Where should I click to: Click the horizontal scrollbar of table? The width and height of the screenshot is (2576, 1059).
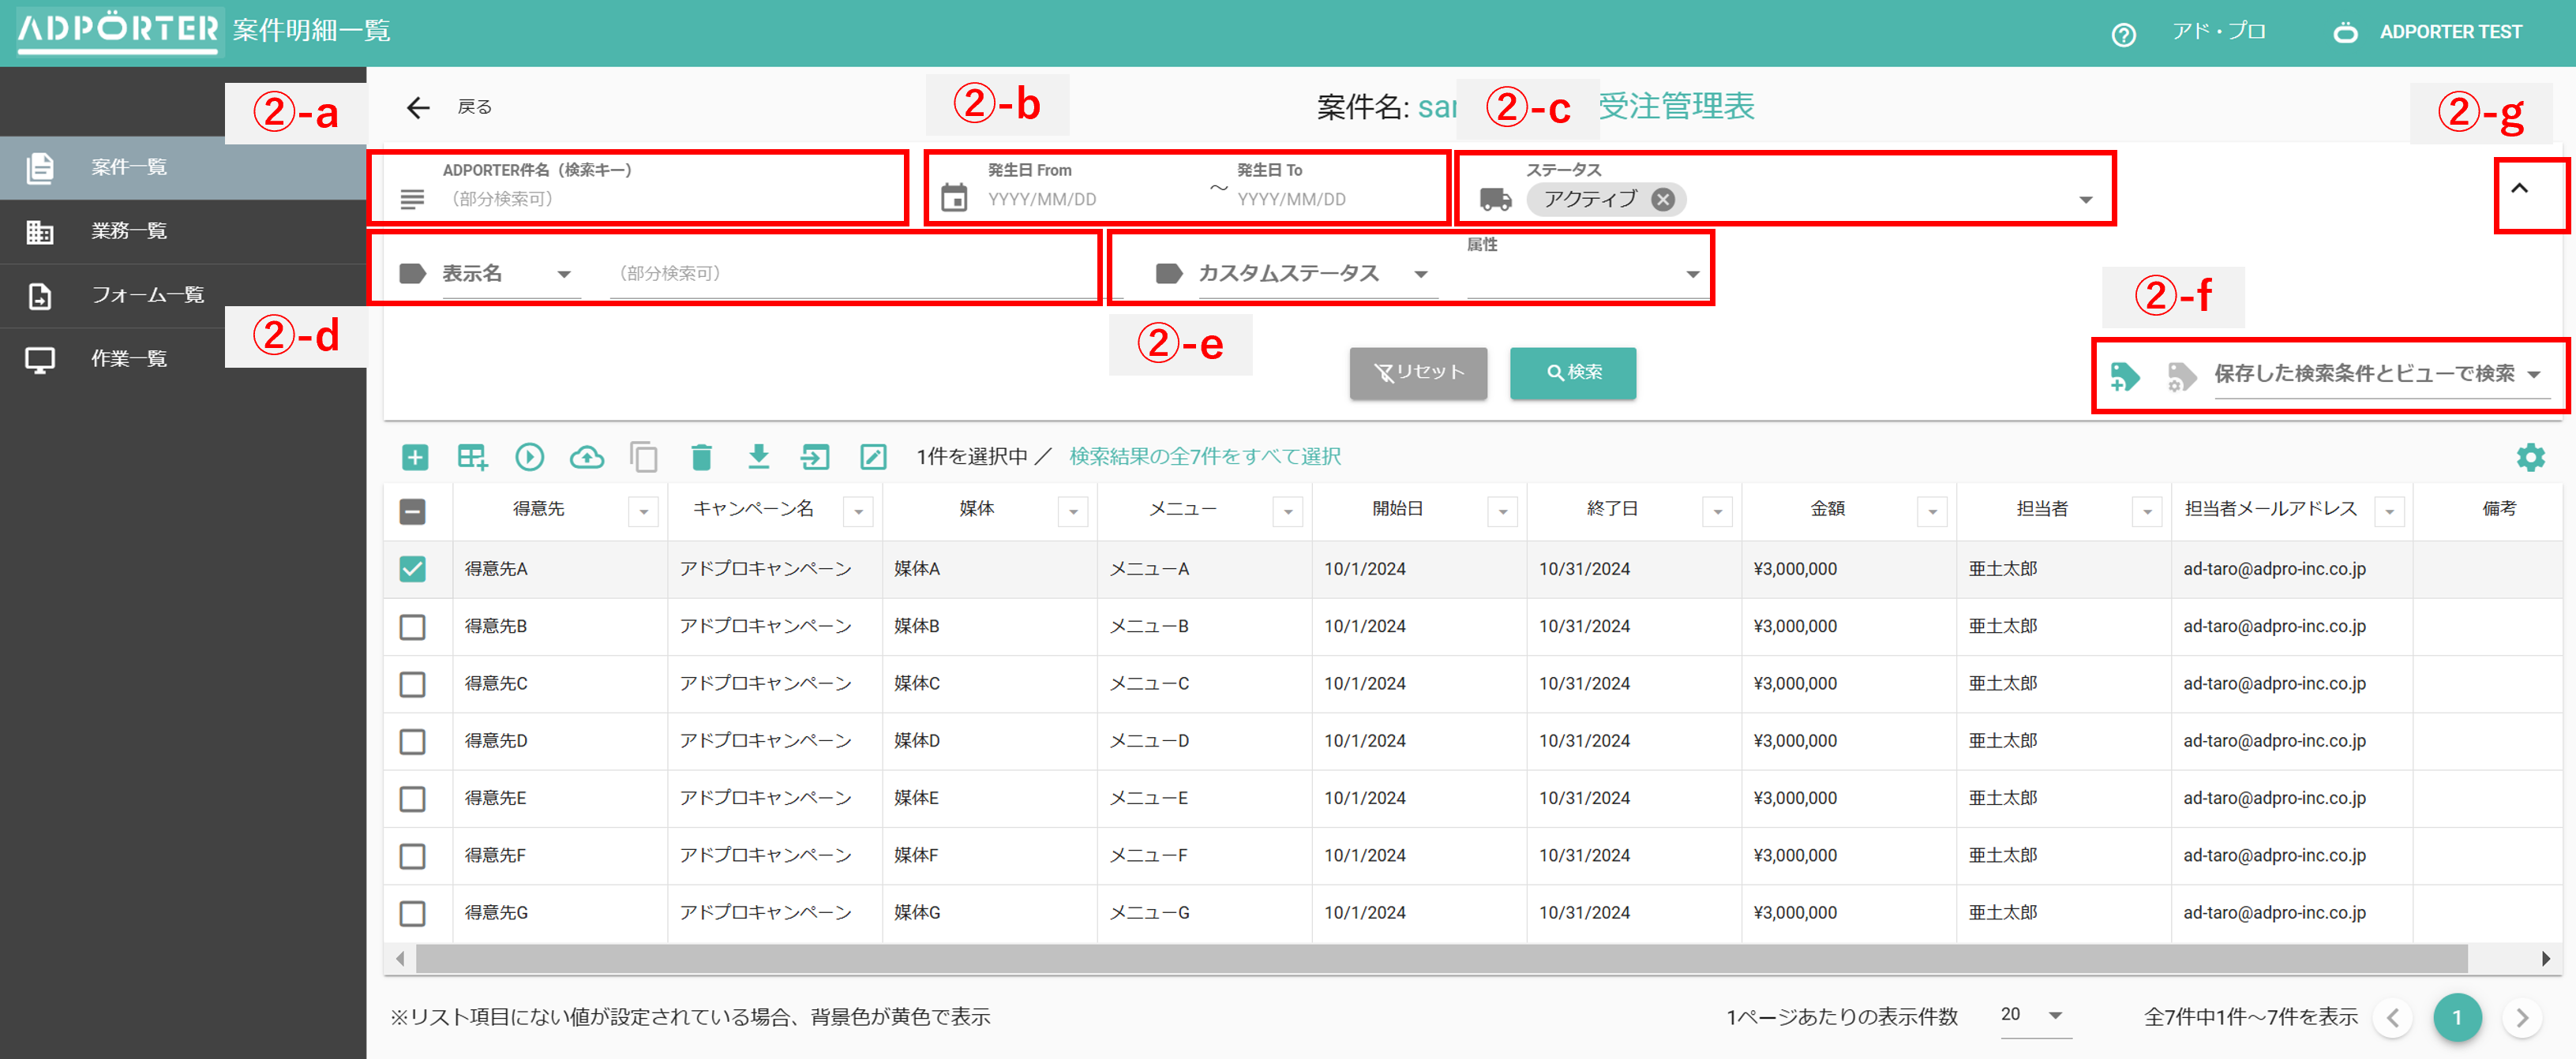click(1441, 958)
